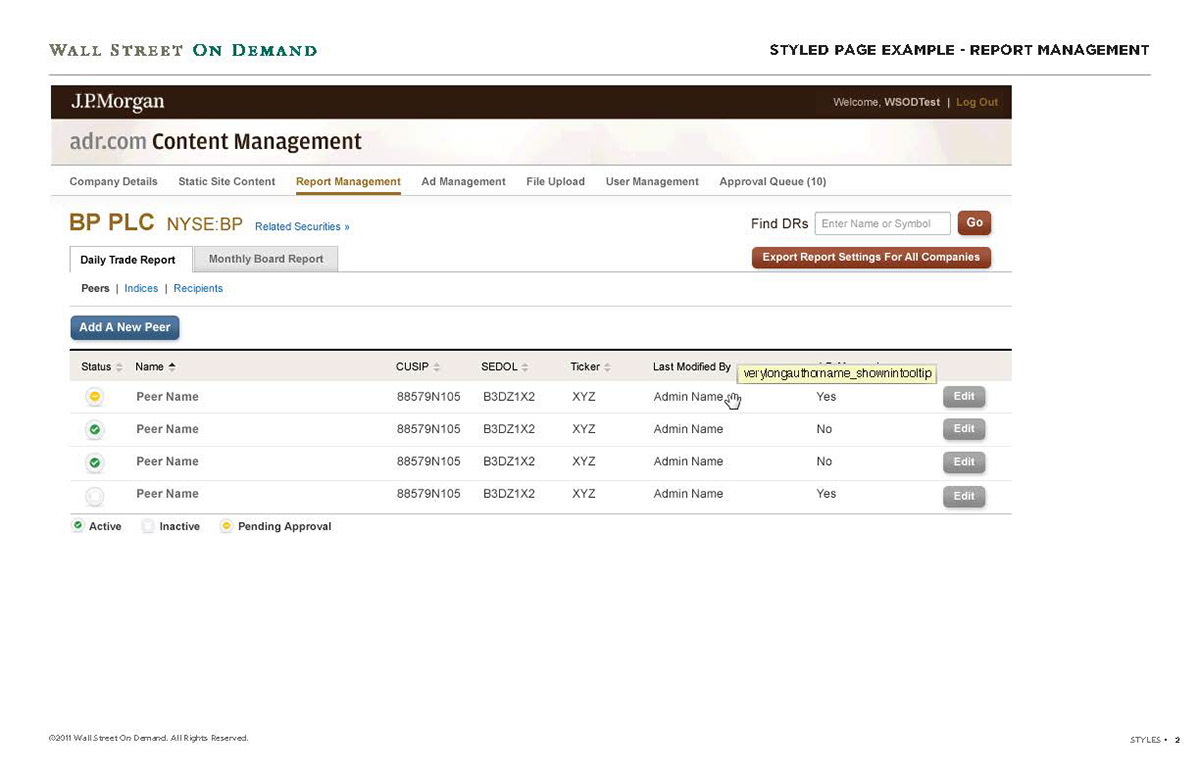
Task: Click the Go button next to Find DRs
Action: [974, 223]
